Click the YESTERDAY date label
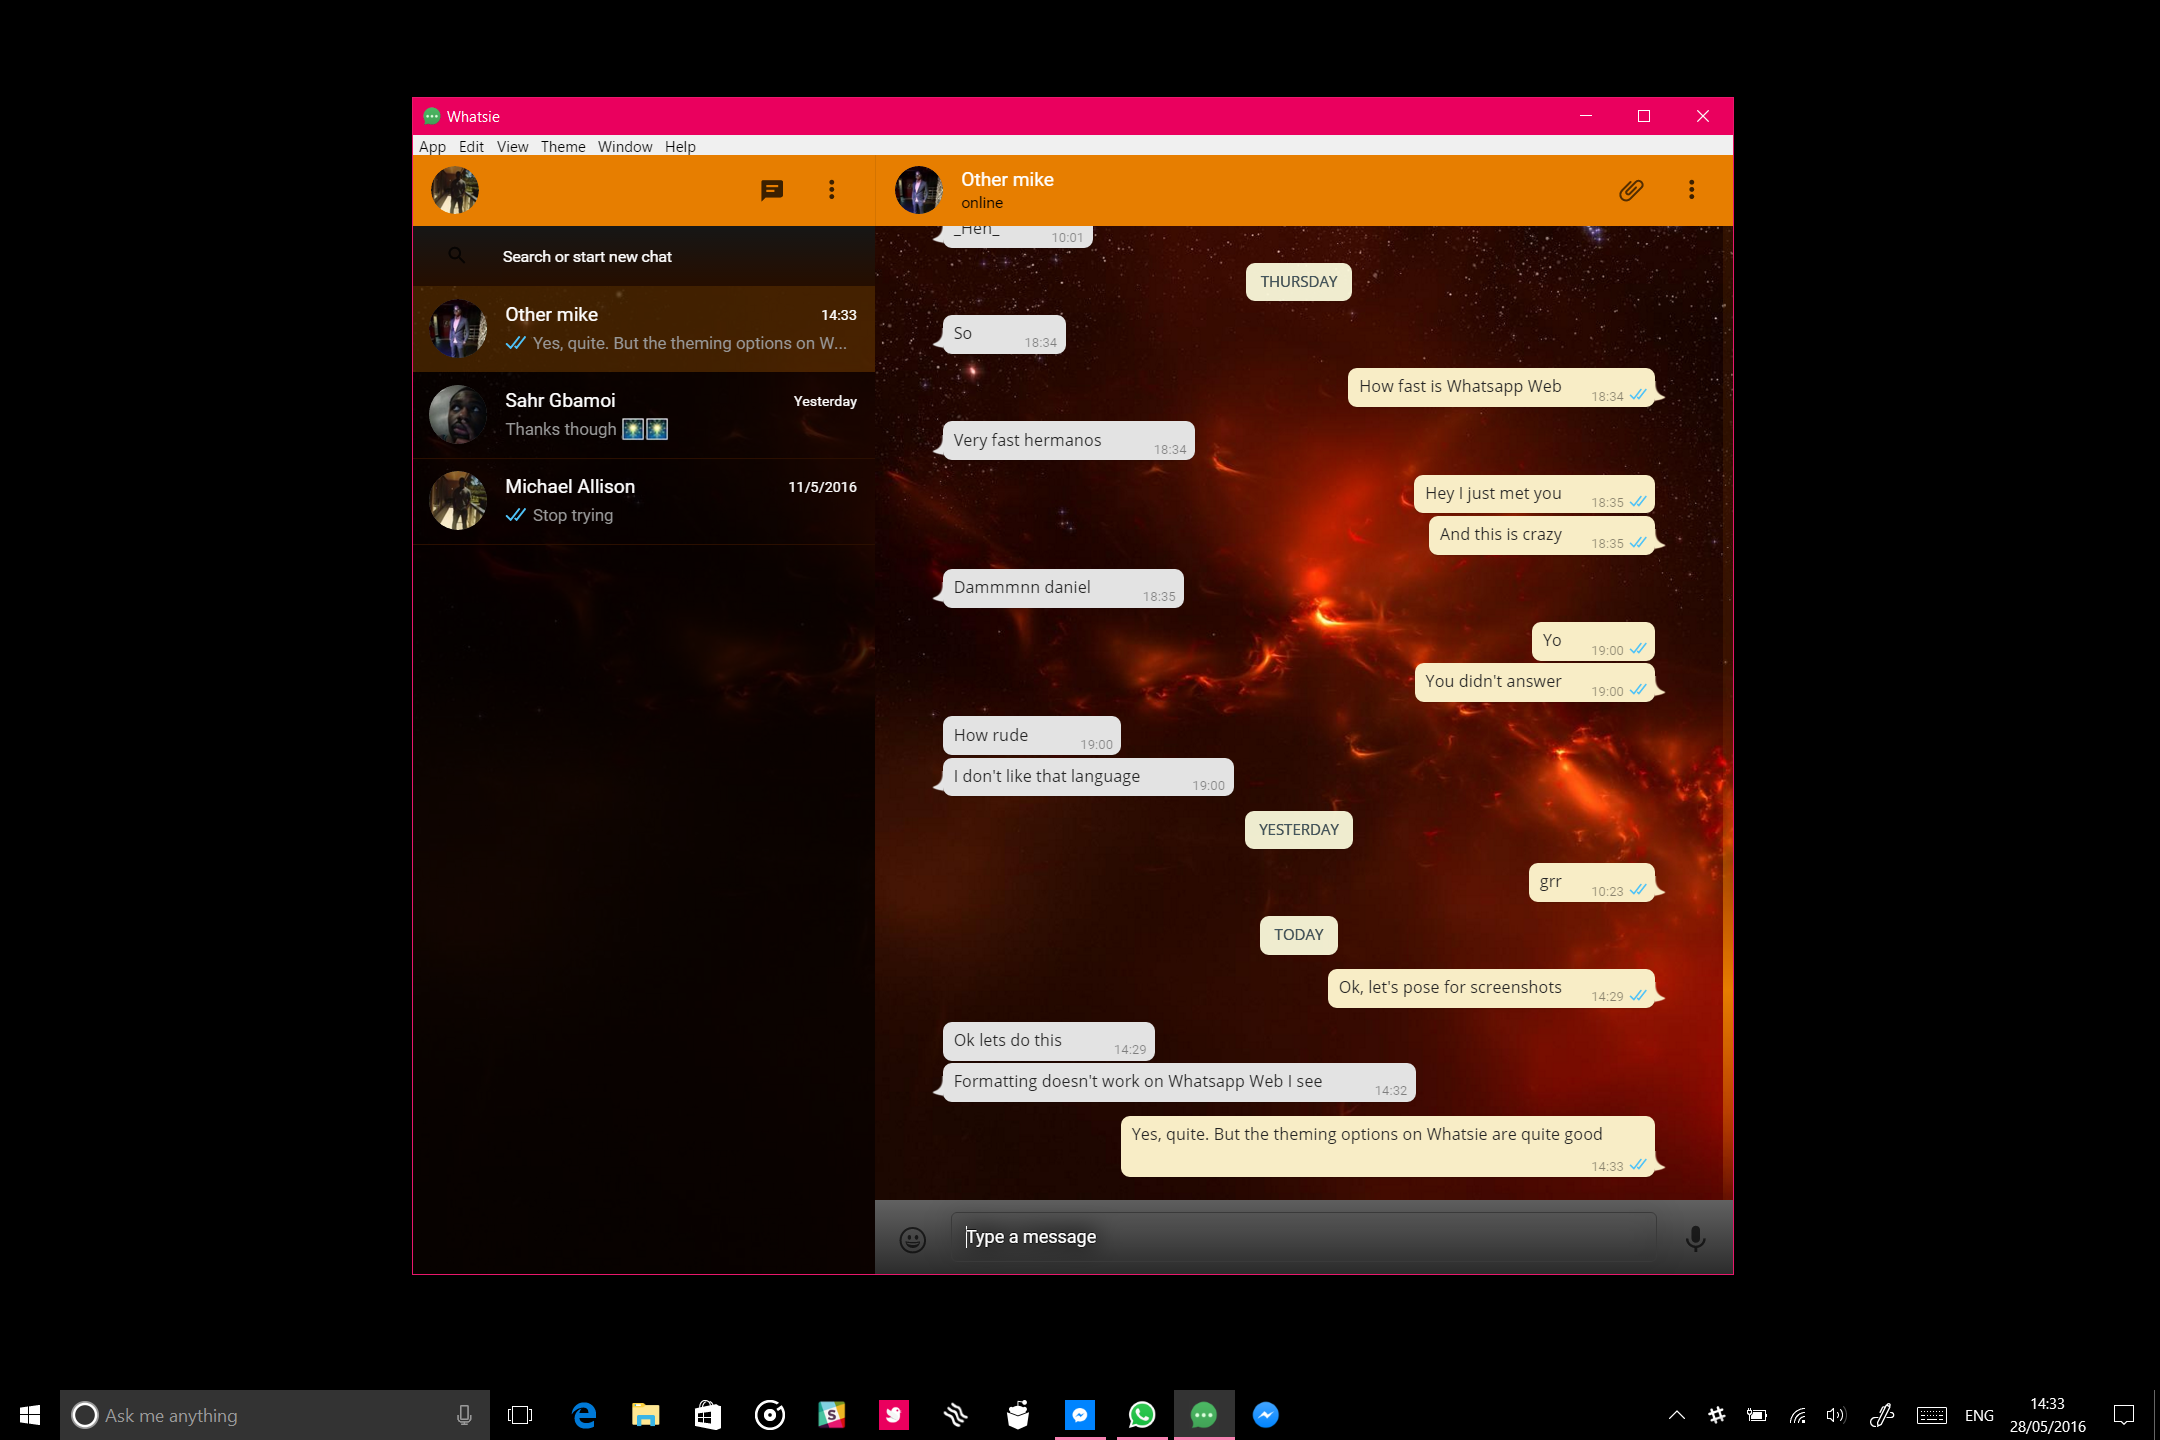Viewport: 2160px width, 1440px height. (1298, 830)
